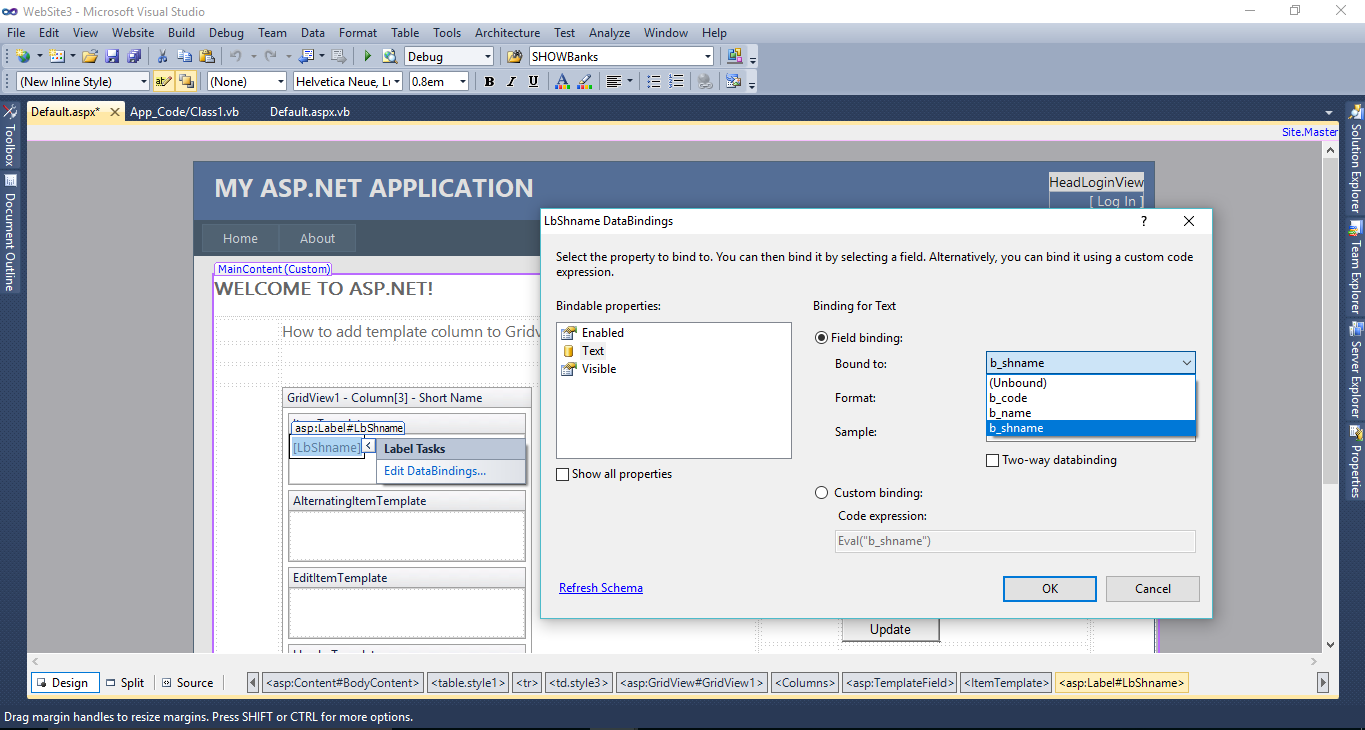This screenshot has height=730, width=1365.
Task: Click the Navigate Backward icon
Action: click(x=305, y=57)
